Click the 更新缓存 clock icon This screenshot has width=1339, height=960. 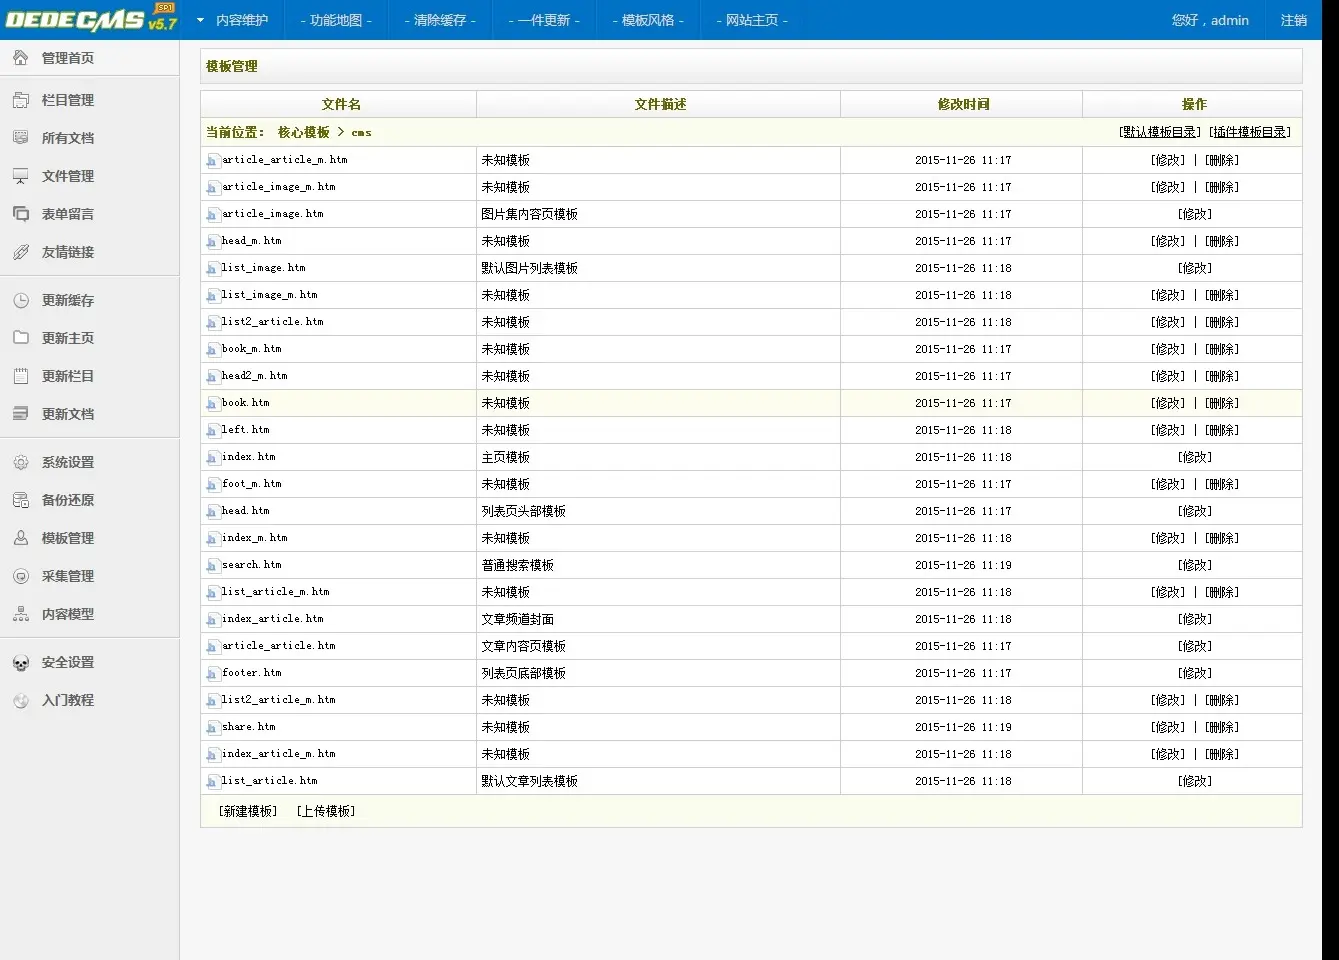point(21,300)
